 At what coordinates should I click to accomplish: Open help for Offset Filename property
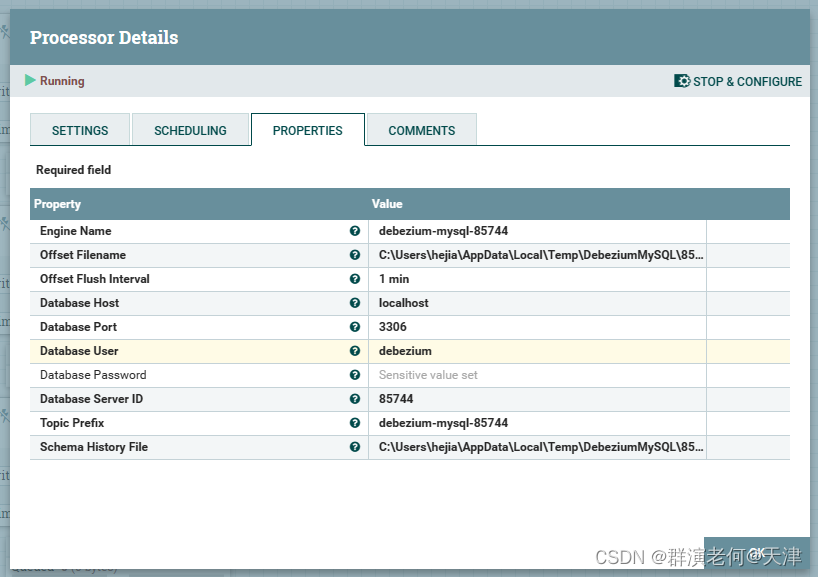[x=355, y=255]
